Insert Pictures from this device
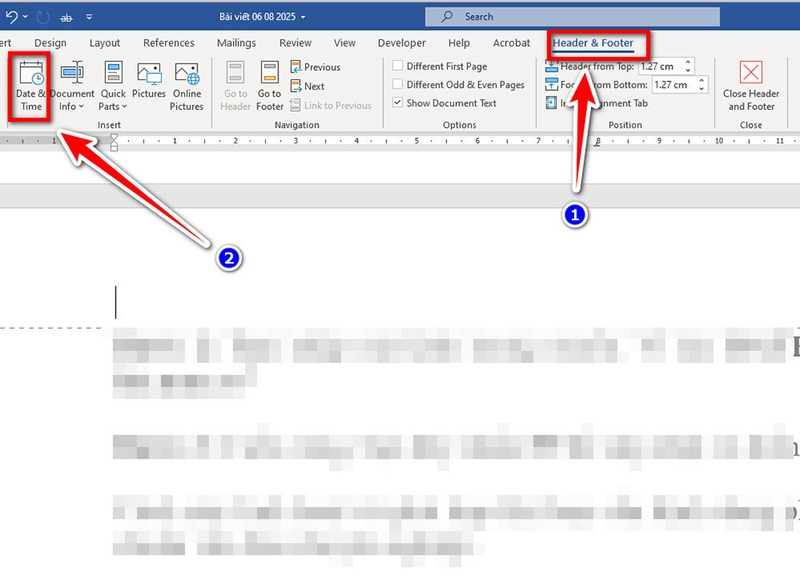Screen dimensions: 800x588 148,81
